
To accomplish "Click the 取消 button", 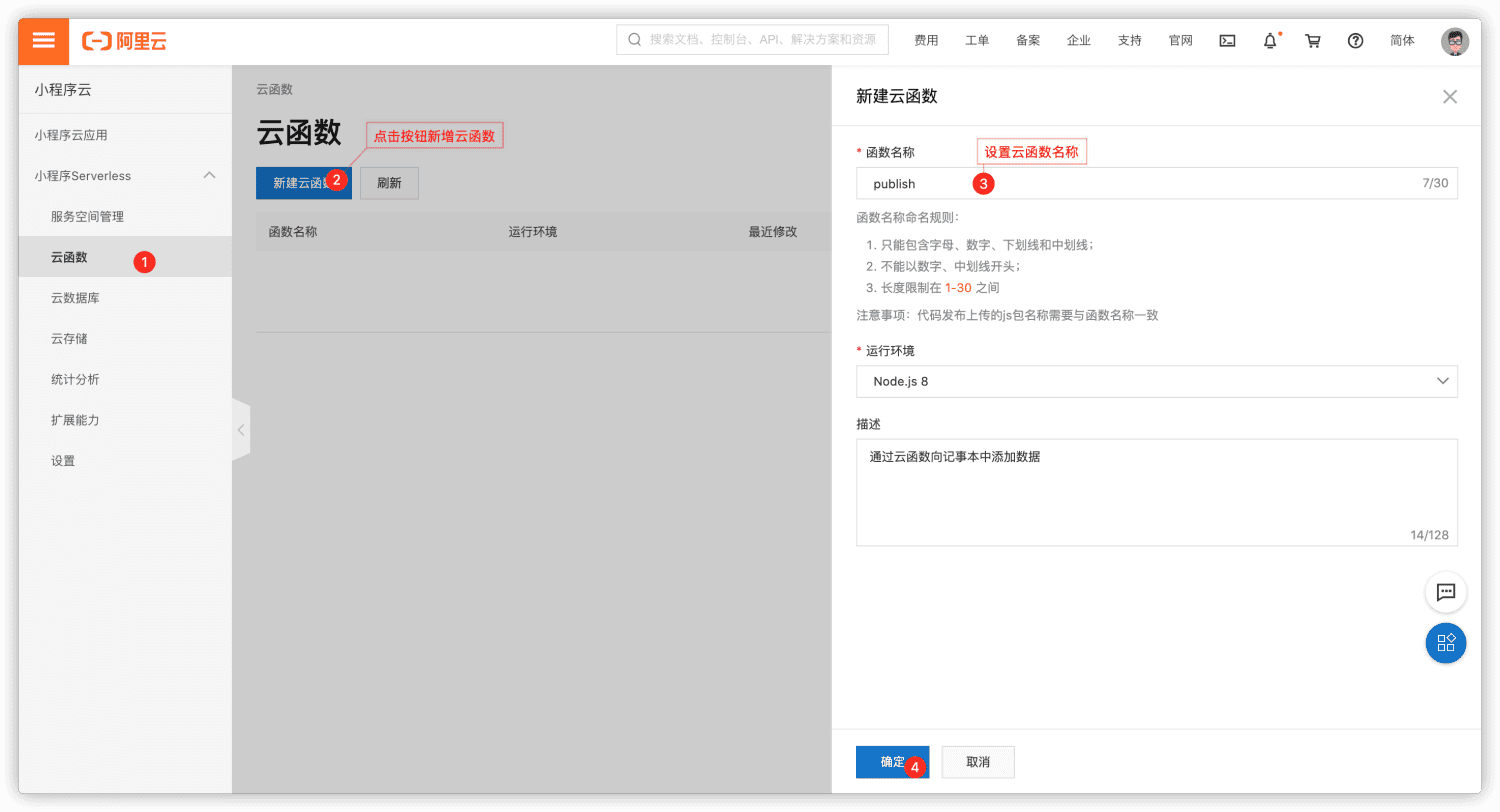I will [x=978, y=762].
